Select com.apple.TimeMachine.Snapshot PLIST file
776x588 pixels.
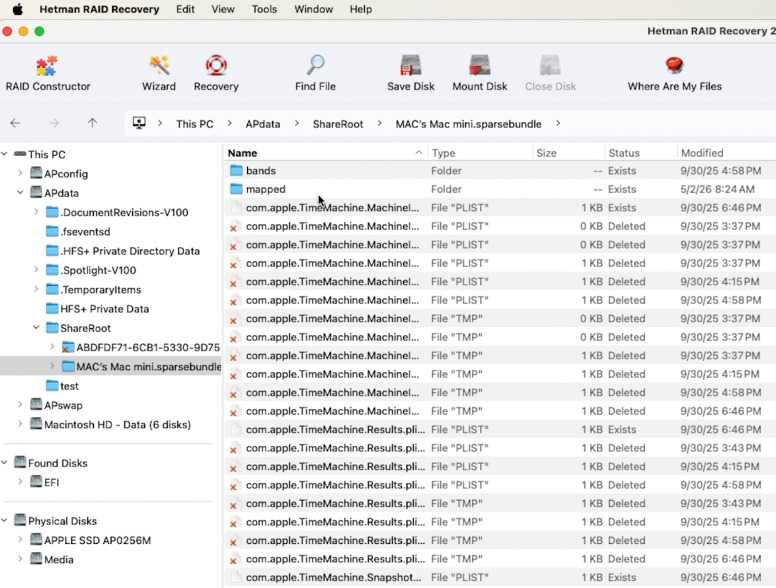(x=500, y=577)
